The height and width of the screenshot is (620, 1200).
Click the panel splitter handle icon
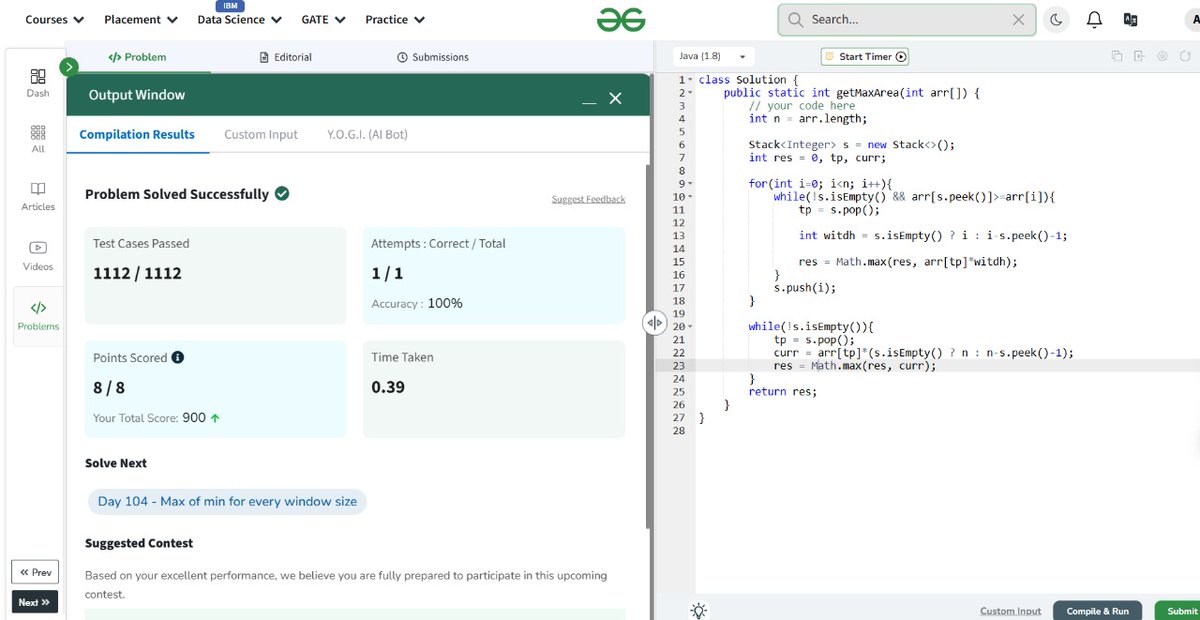(654, 322)
